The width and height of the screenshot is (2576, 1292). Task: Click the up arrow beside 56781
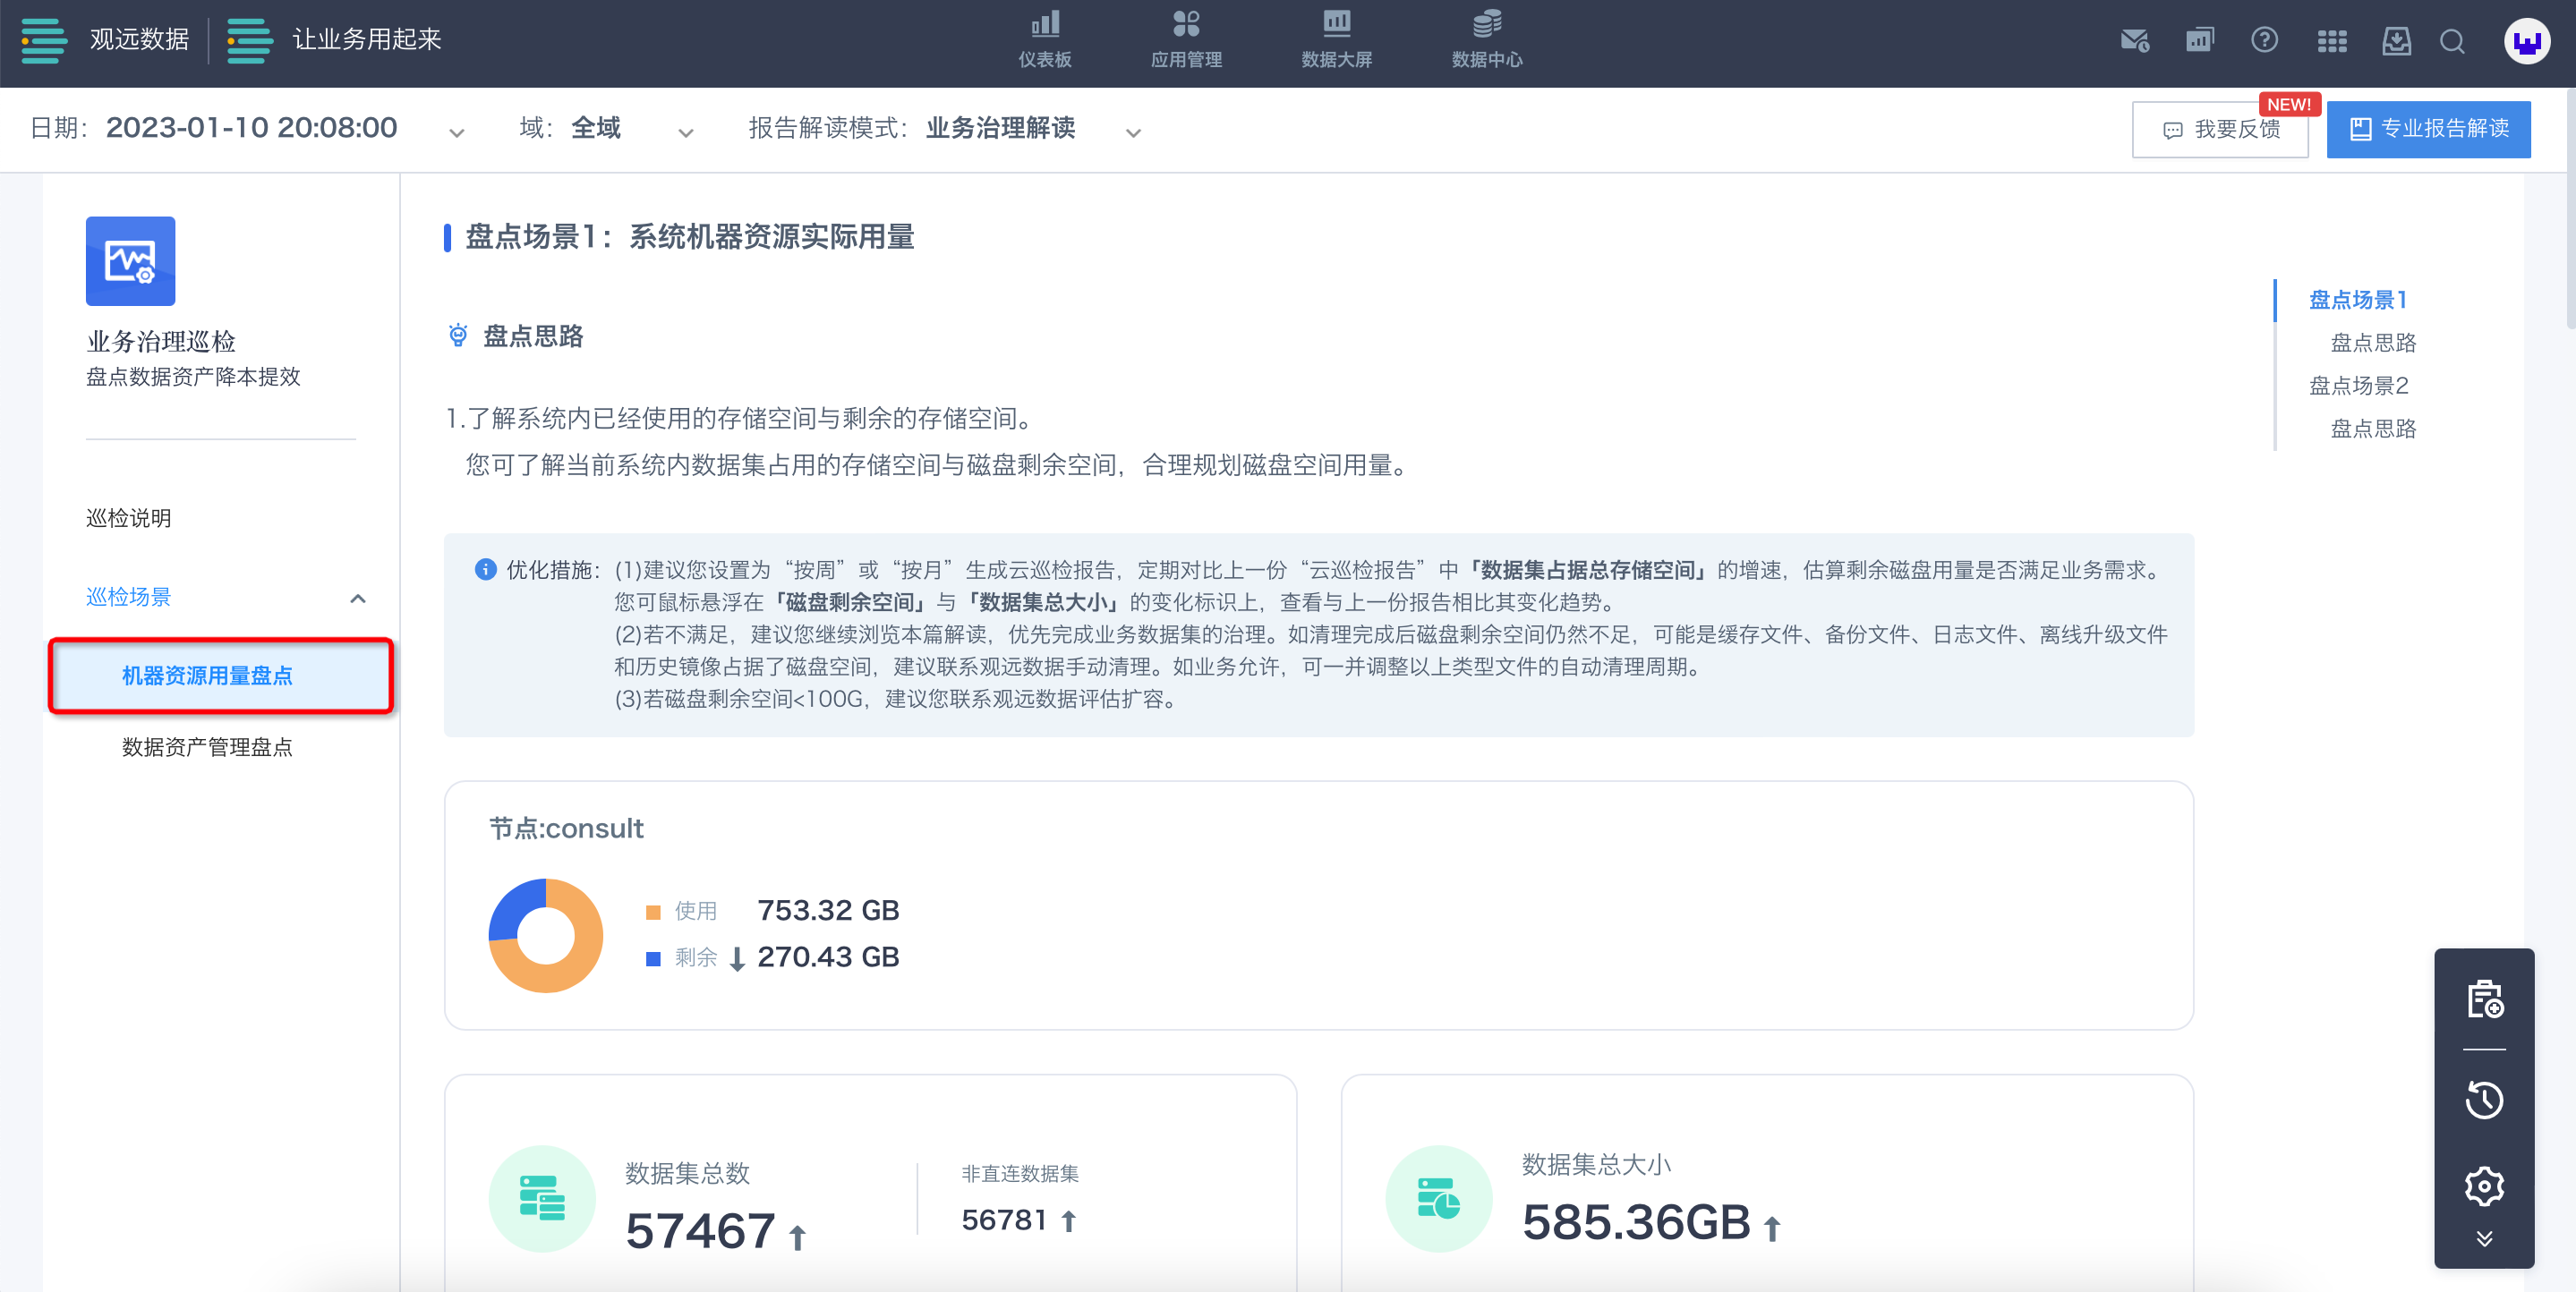pyautogui.click(x=1068, y=1220)
